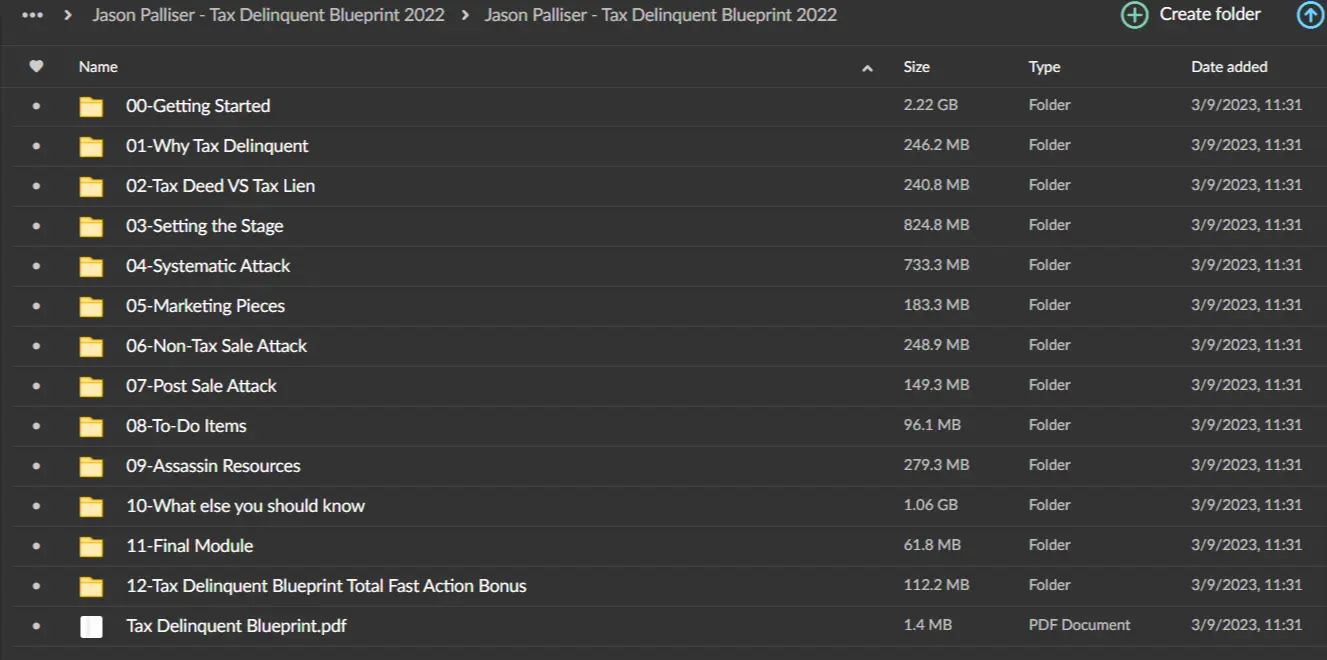Click the 09-Assassin Resources folder icon
This screenshot has height=660, width=1327.
[91, 466]
